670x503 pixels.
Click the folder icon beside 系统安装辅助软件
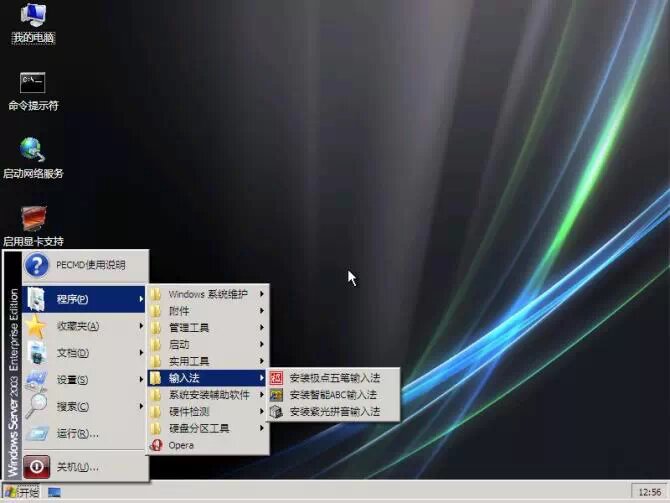156,395
